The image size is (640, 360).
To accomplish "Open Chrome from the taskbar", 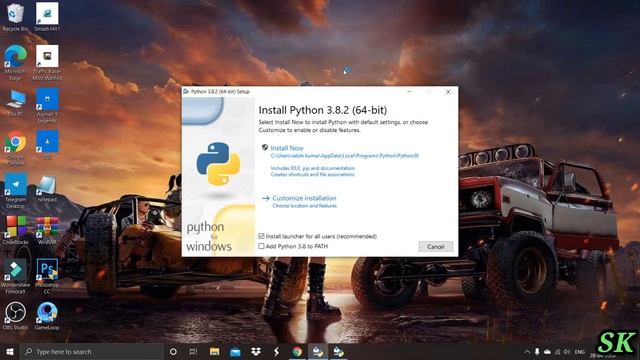I will [297, 351].
